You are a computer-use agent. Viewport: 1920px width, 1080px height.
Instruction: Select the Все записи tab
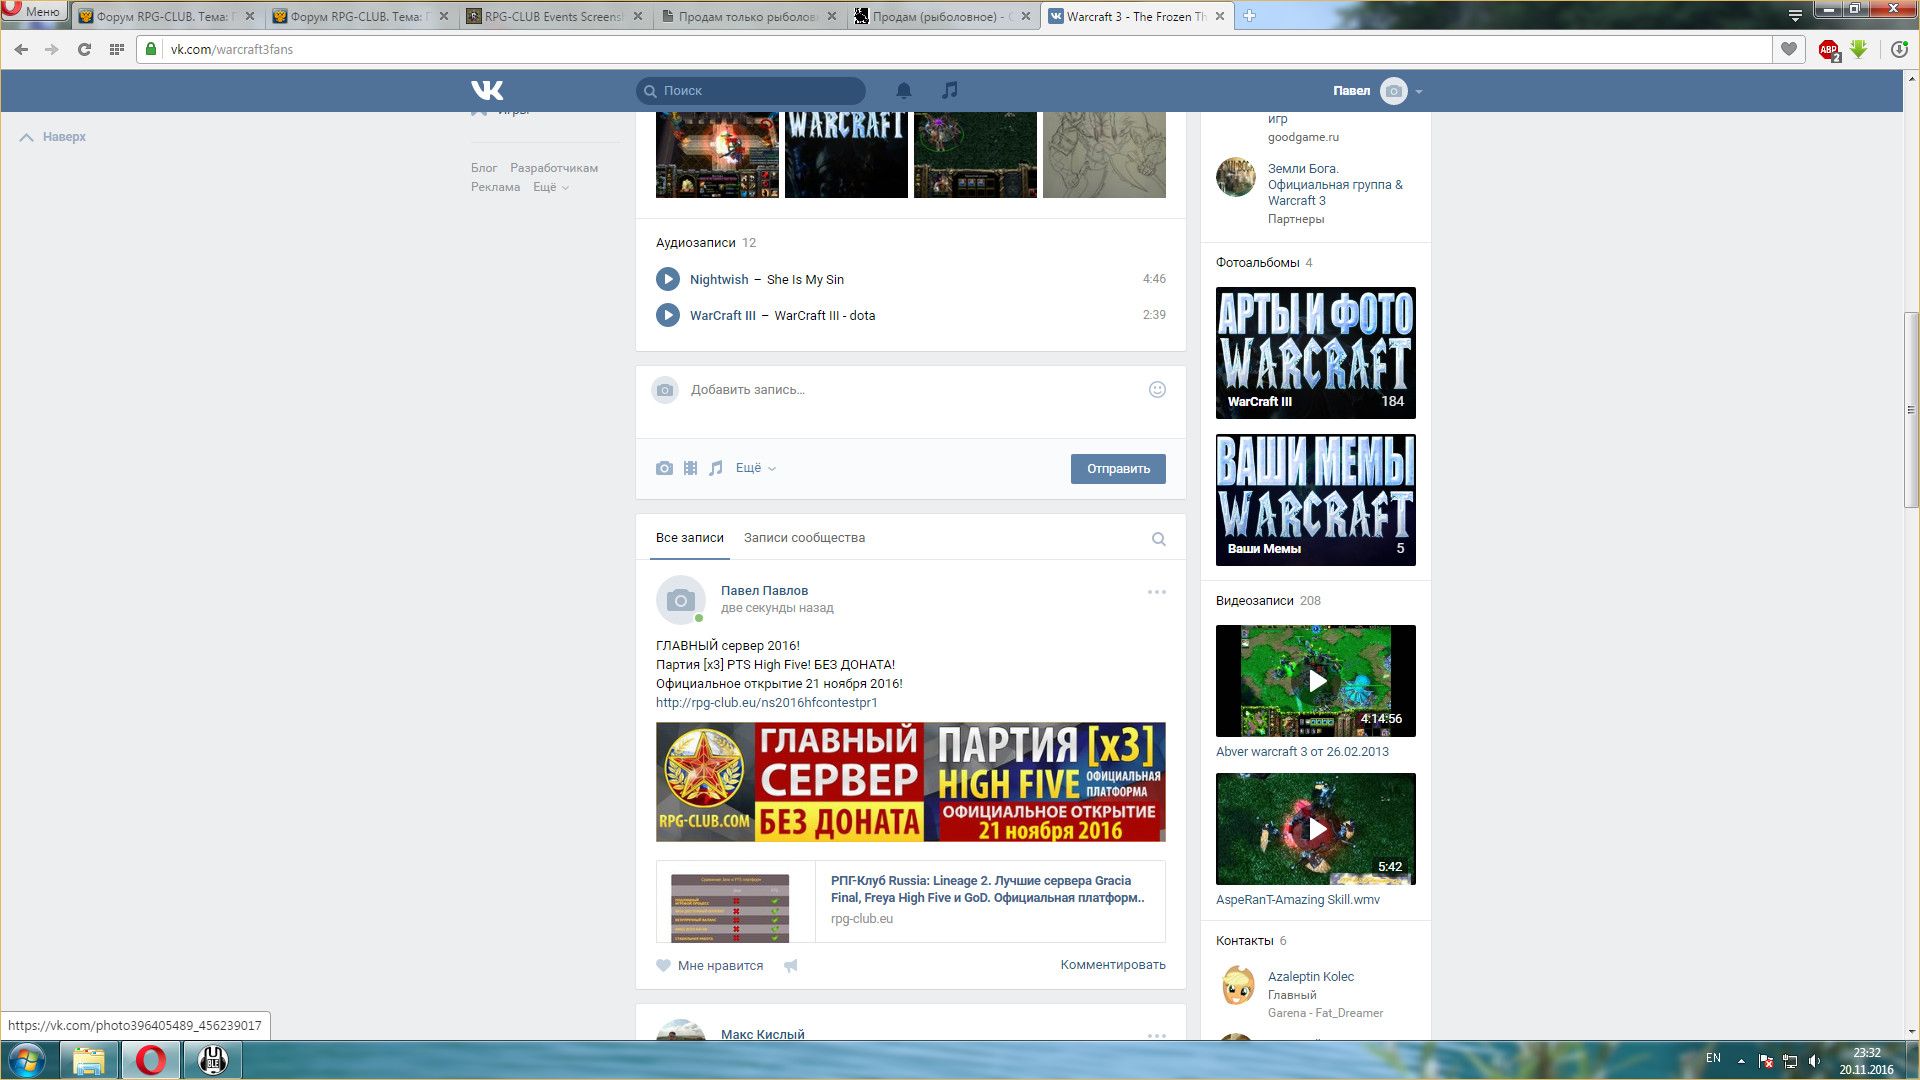coord(689,538)
